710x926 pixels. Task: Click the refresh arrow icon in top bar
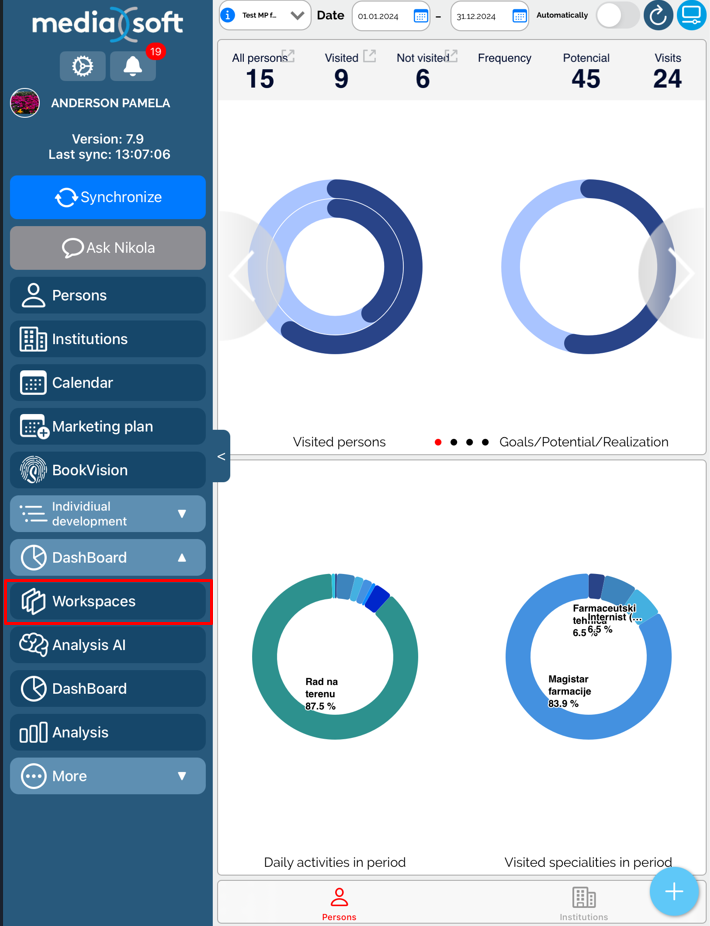tap(657, 16)
